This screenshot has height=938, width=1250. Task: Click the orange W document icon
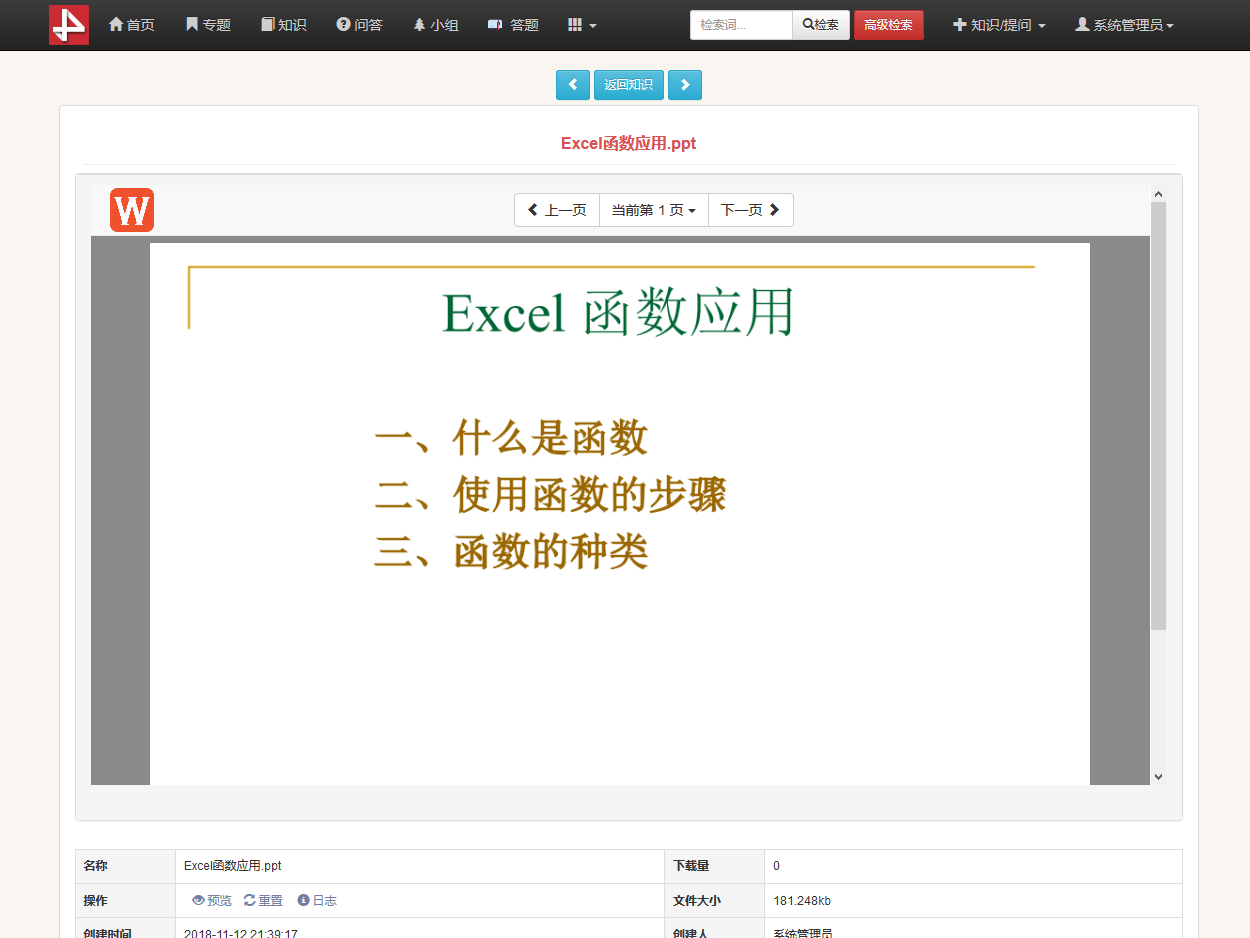tap(132, 210)
